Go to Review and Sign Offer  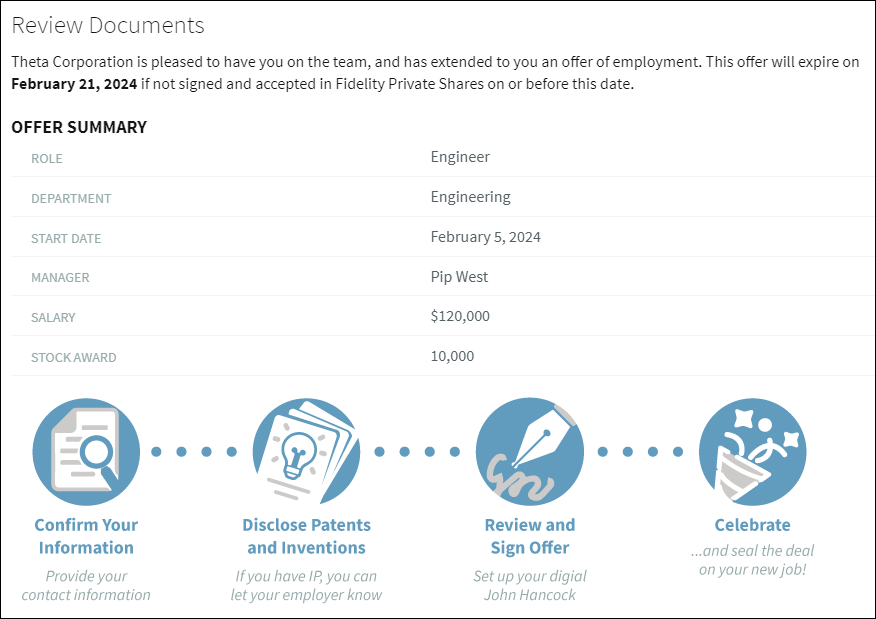(529, 536)
